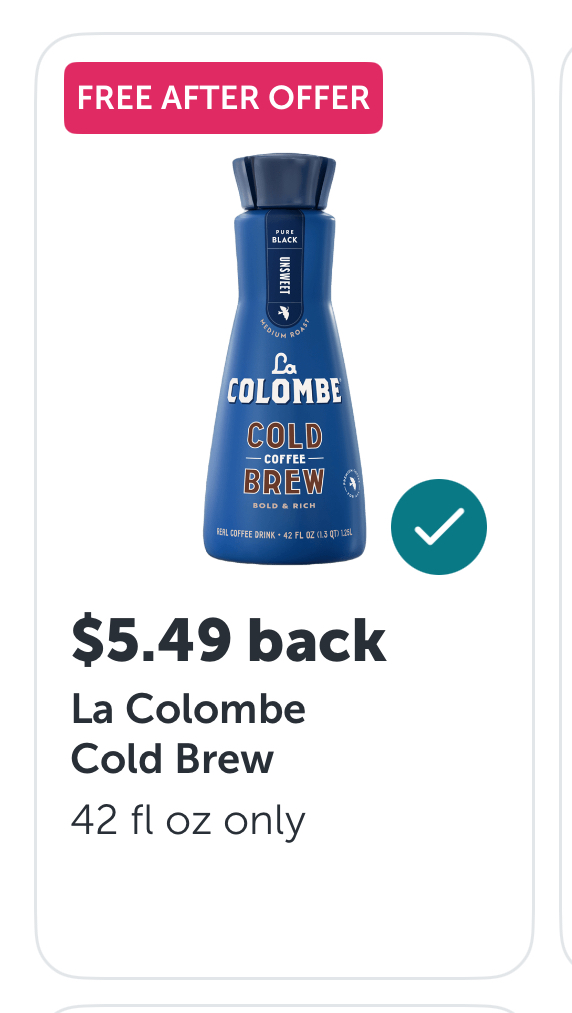Click the La Colombe logo on the bottle
The width and height of the screenshot is (572, 1013).
pyautogui.click(x=284, y=379)
